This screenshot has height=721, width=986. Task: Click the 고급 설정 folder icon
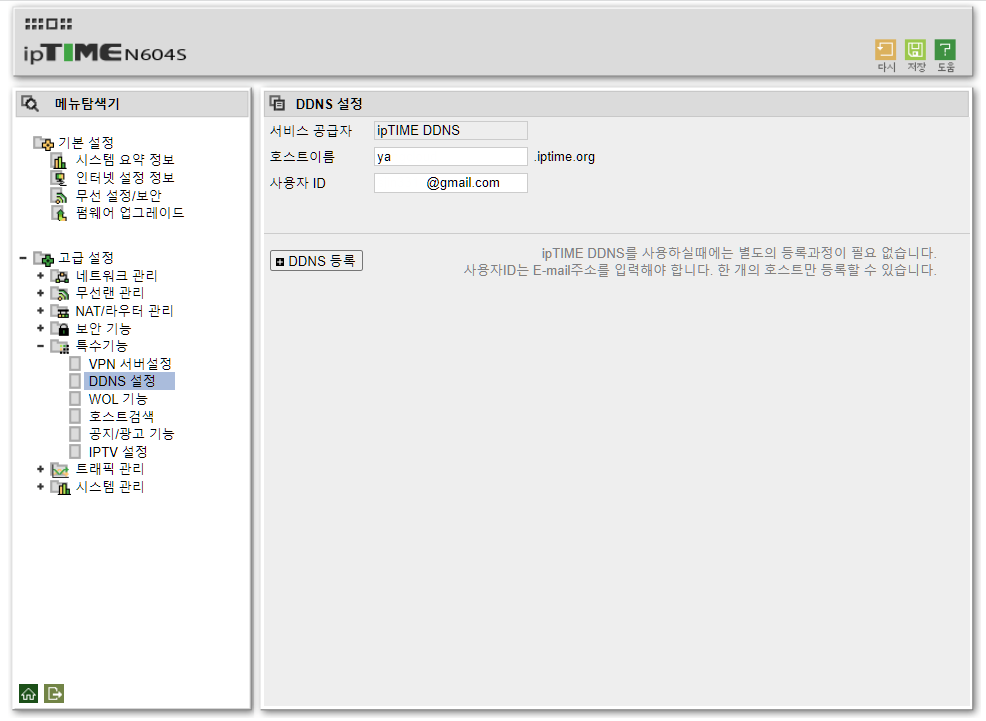point(43,258)
